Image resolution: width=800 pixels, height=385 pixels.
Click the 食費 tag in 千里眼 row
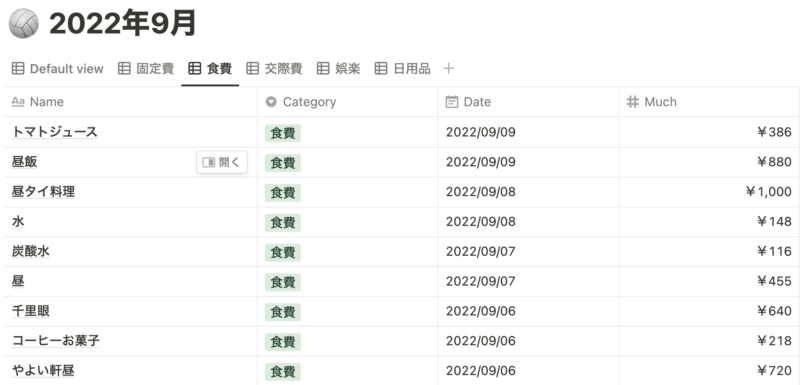[x=283, y=312]
